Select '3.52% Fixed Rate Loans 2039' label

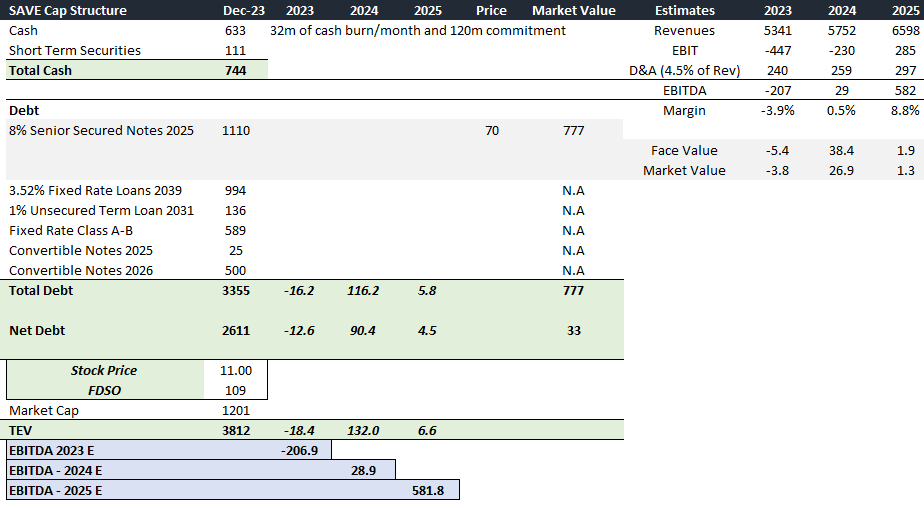95,191
